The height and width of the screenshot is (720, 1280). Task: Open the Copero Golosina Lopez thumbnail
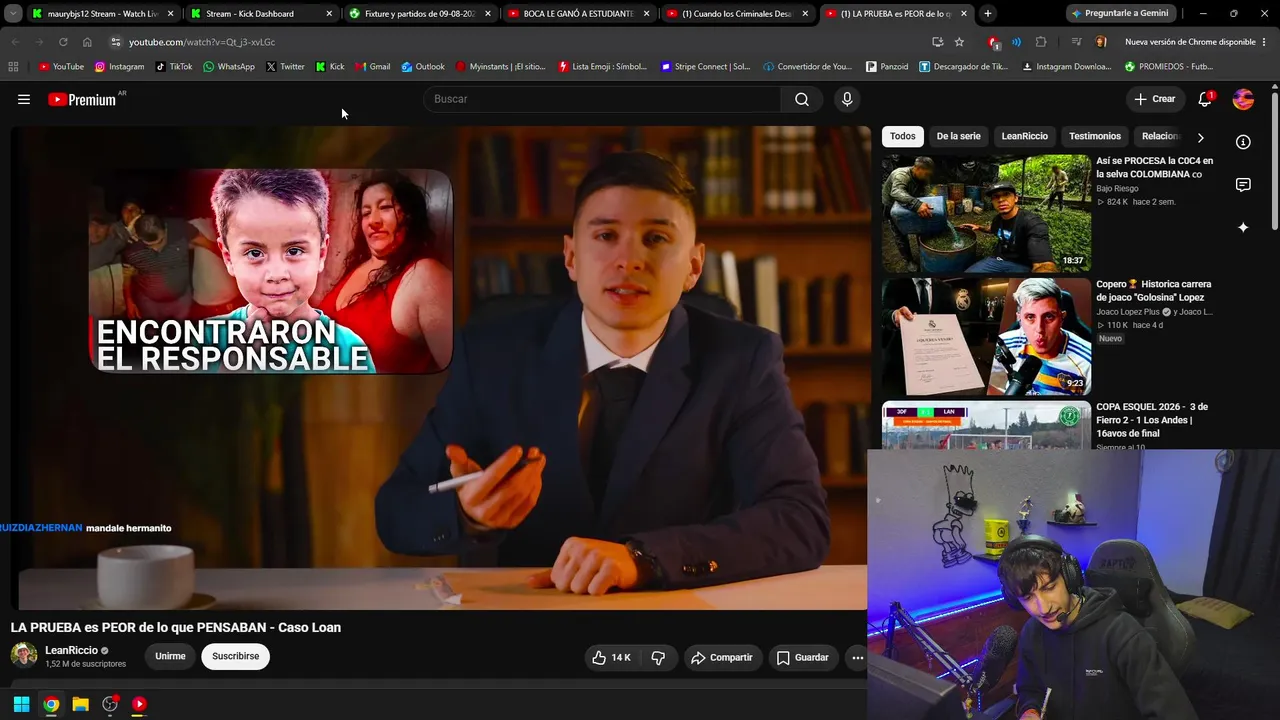986,336
